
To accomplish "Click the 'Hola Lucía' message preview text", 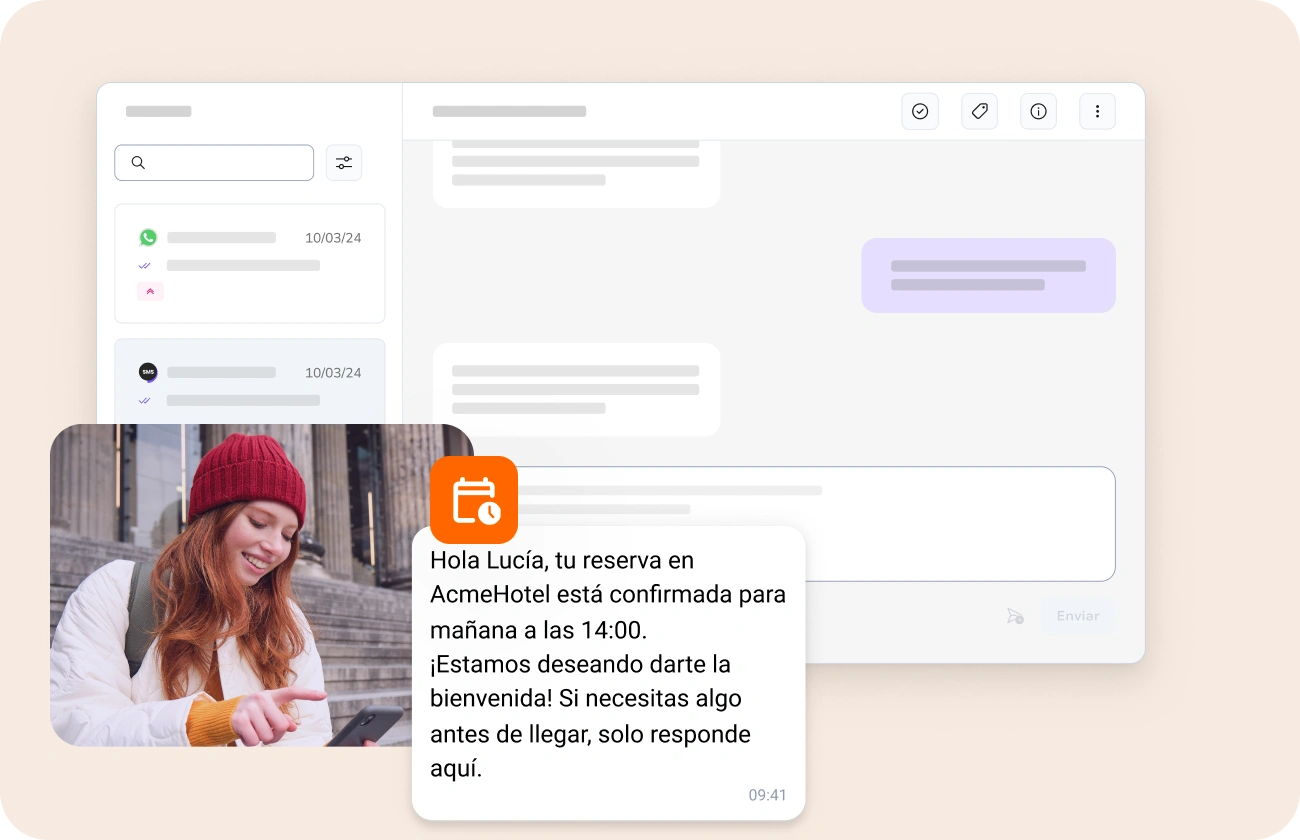I will coord(608,664).
